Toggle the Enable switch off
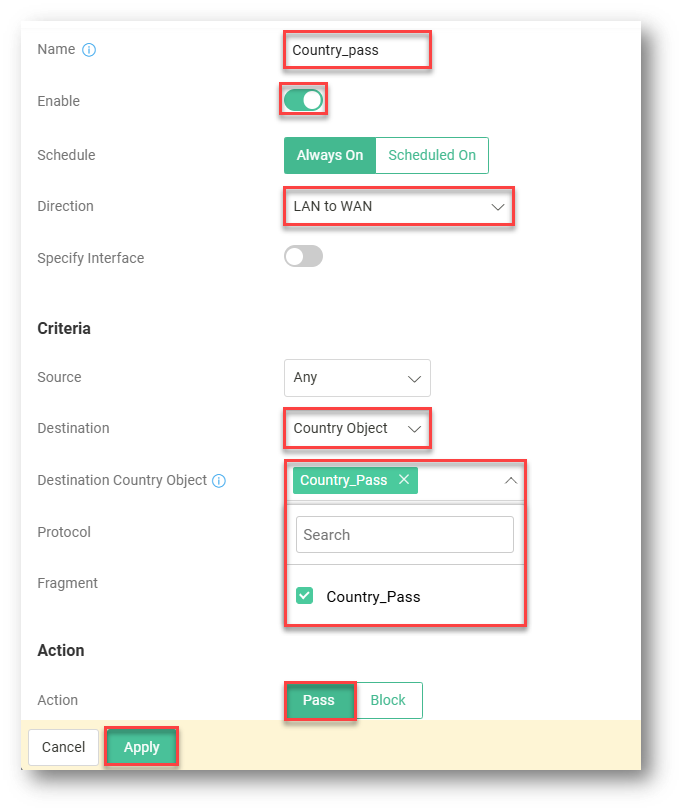Screen dimensions: 683x812 click(x=303, y=100)
